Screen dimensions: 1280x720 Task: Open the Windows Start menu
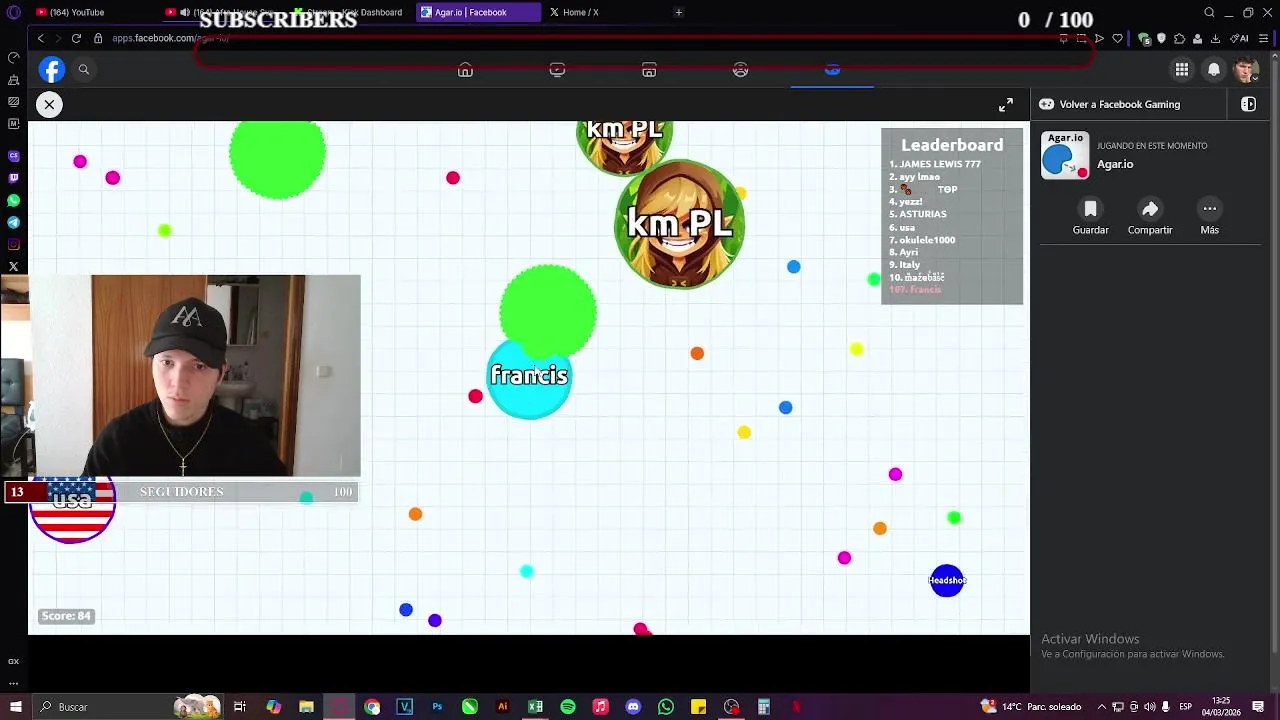(15, 707)
